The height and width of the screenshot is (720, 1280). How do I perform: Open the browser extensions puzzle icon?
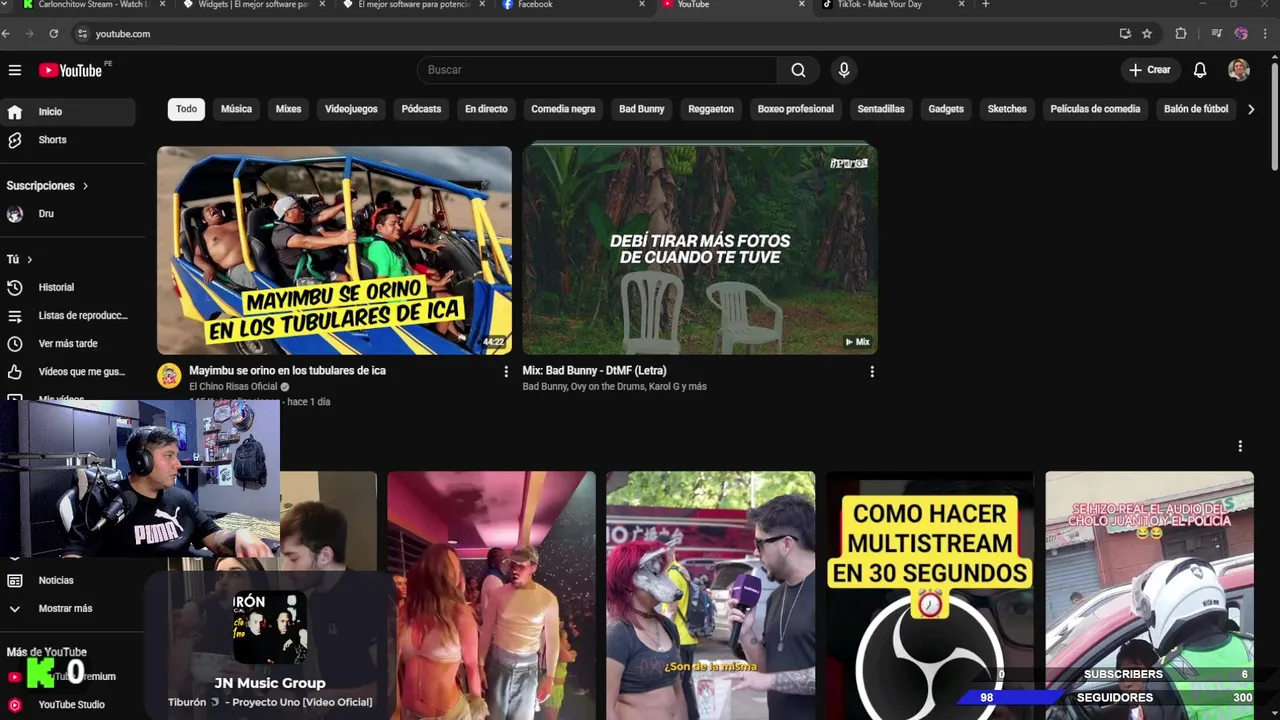(x=1181, y=34)
